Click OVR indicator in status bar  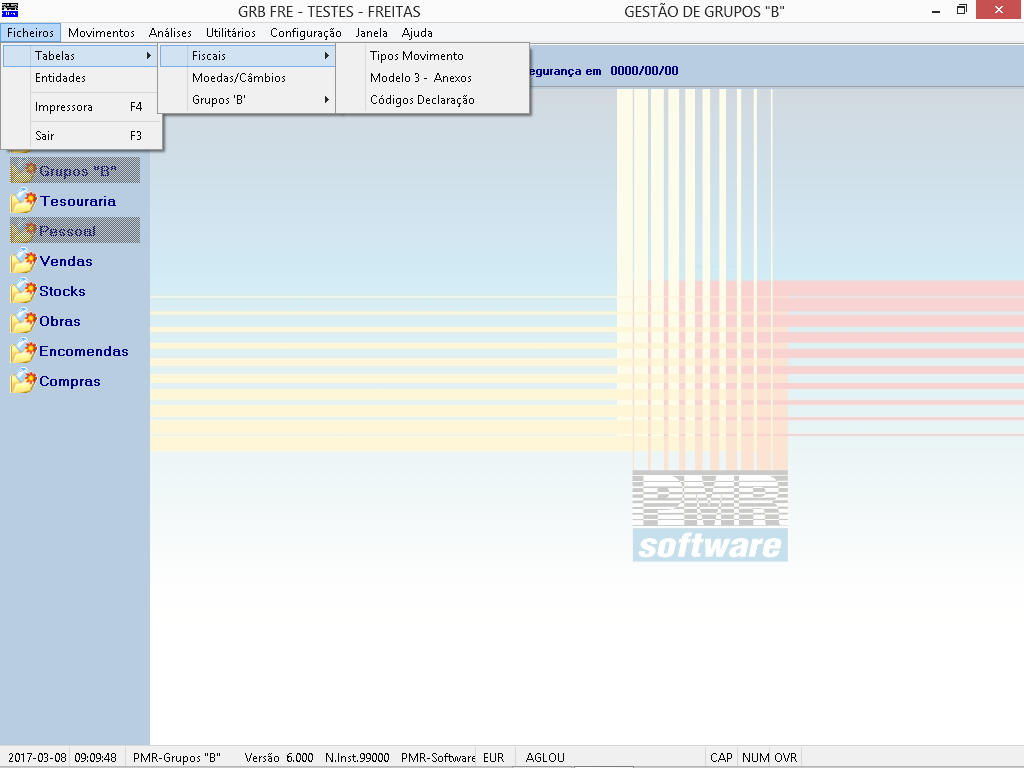pyautogui.click(x=786, y=758)
